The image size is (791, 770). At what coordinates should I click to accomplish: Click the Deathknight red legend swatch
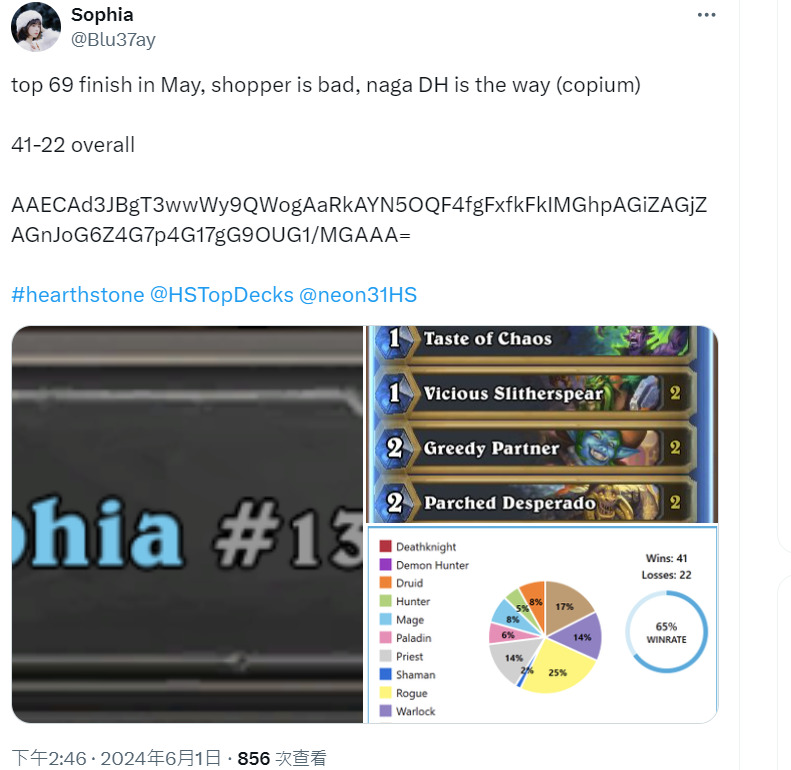pos(385,546)
